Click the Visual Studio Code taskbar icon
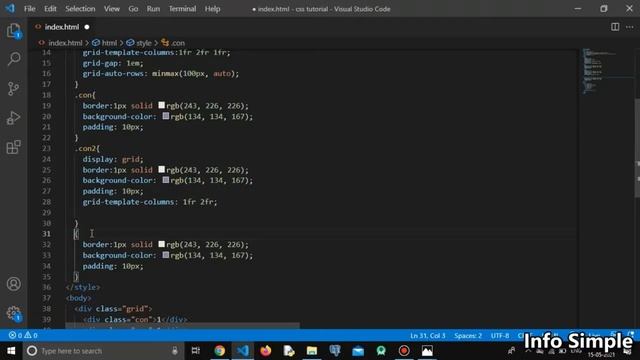This screenshot has width=640, height=360. (x=242, y=351)
